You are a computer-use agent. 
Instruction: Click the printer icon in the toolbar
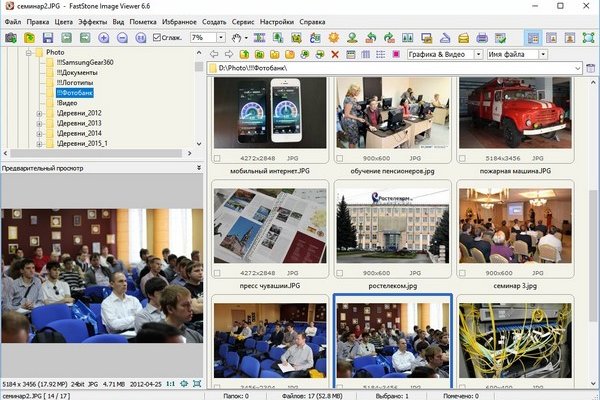pos(482,37)
